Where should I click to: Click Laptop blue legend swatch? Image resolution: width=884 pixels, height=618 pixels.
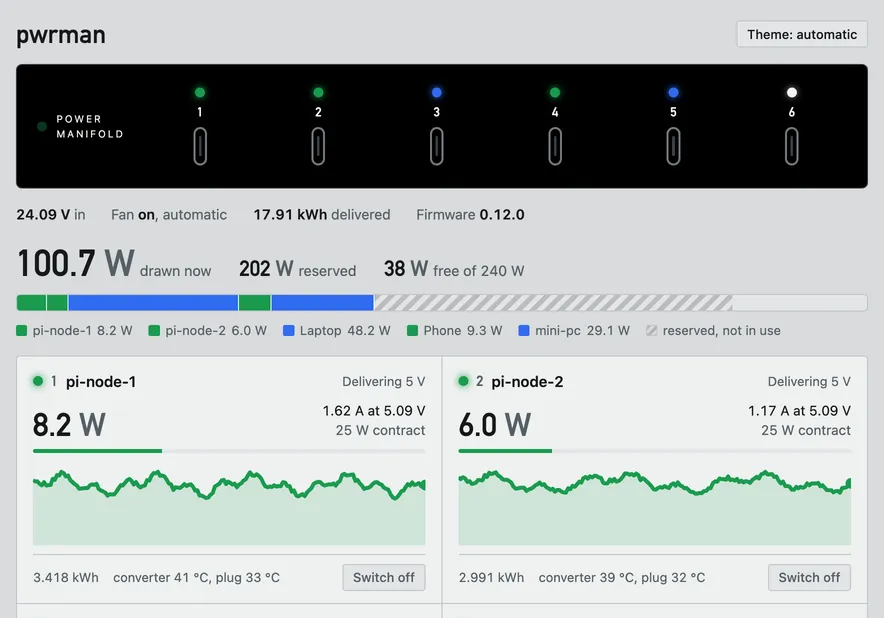point(289,330)
